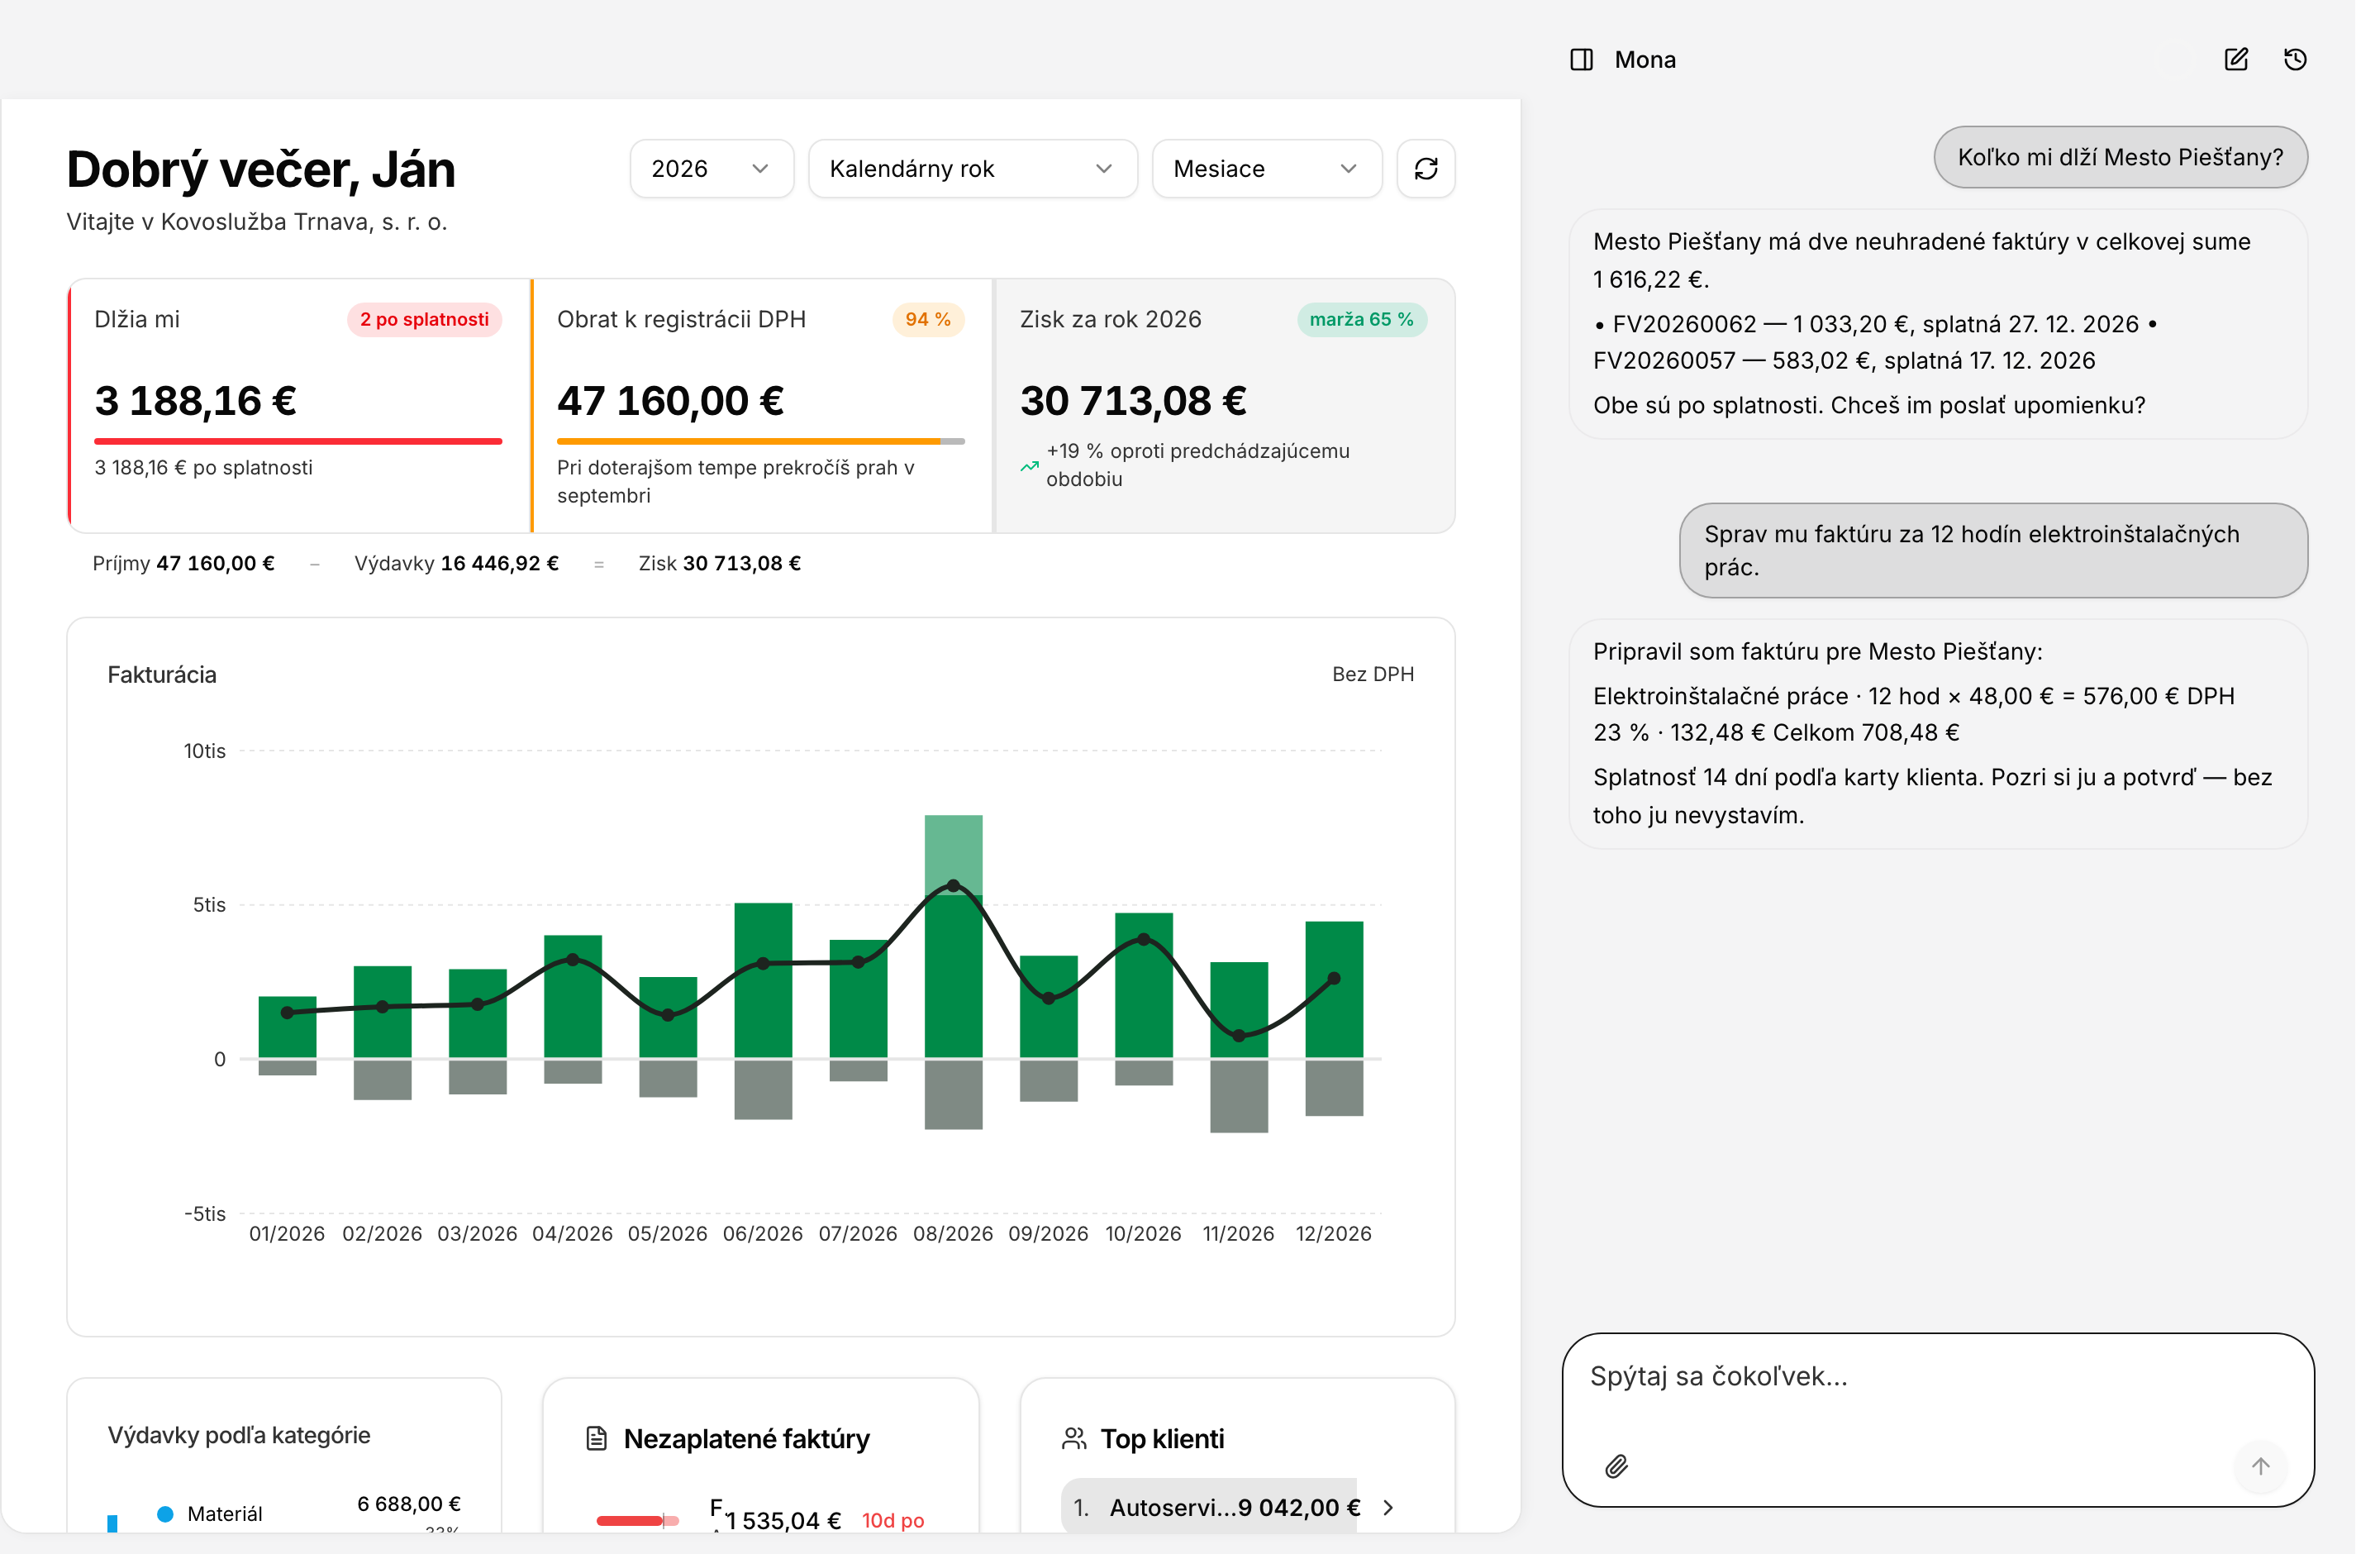Send message with the up arrow icon
The image size is (2380, 1554).
[x=2260, y=1467]
